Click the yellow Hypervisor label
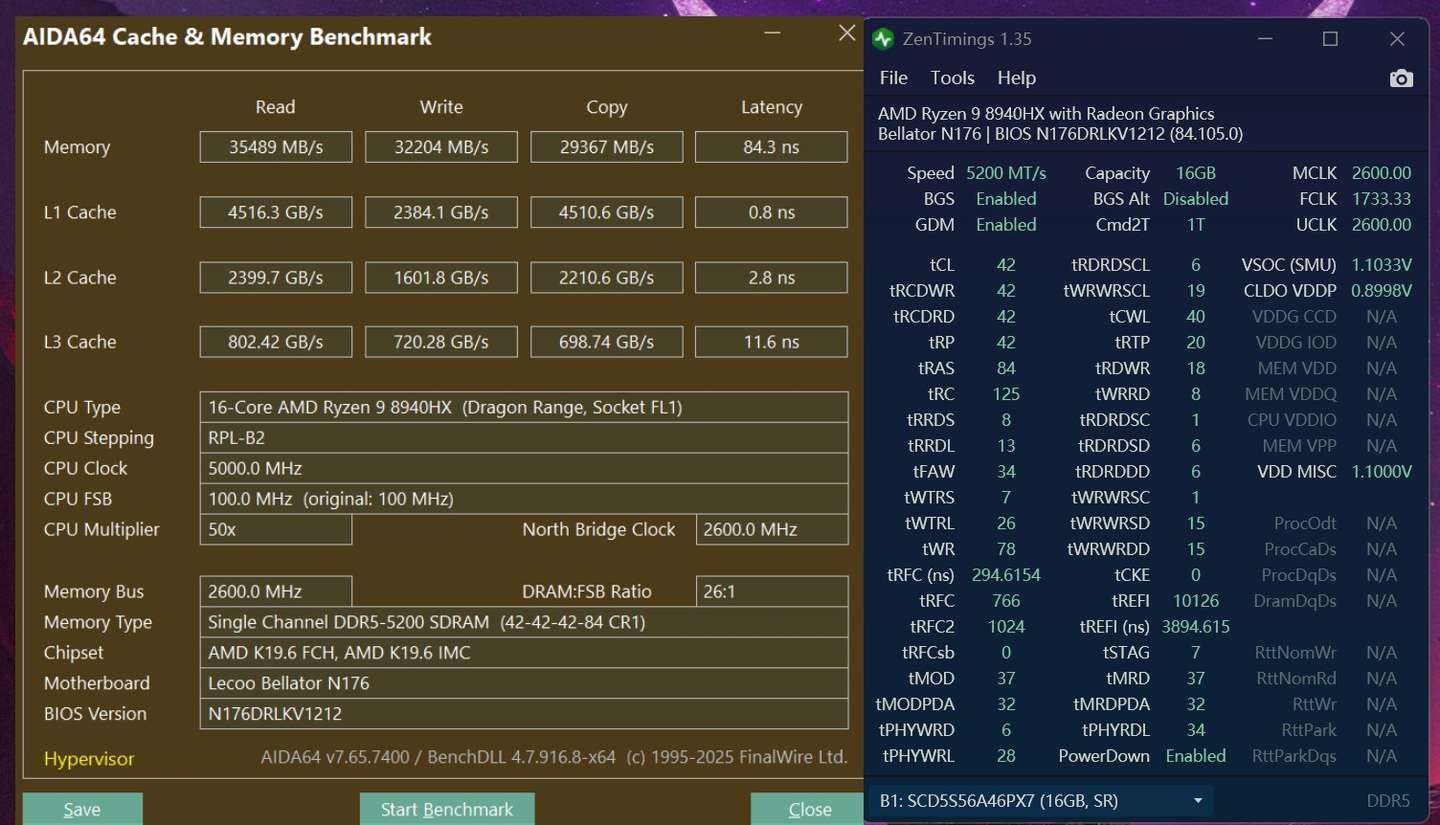This screenshot has width=1440, height=825. (89, 759)
